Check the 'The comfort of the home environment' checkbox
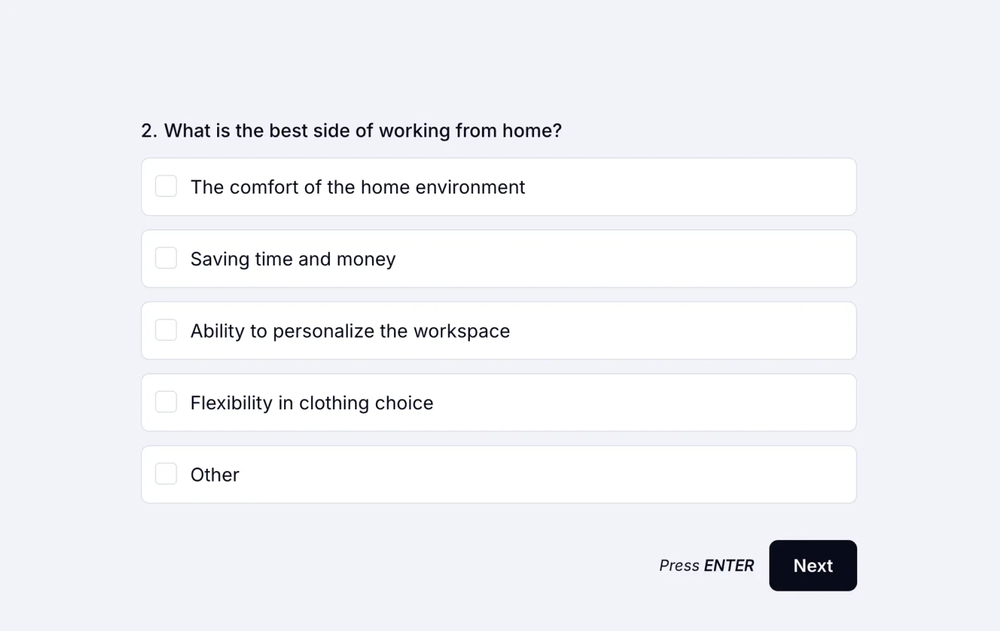The height and width of the screenshot is (631, 1000). click(166, 186)
